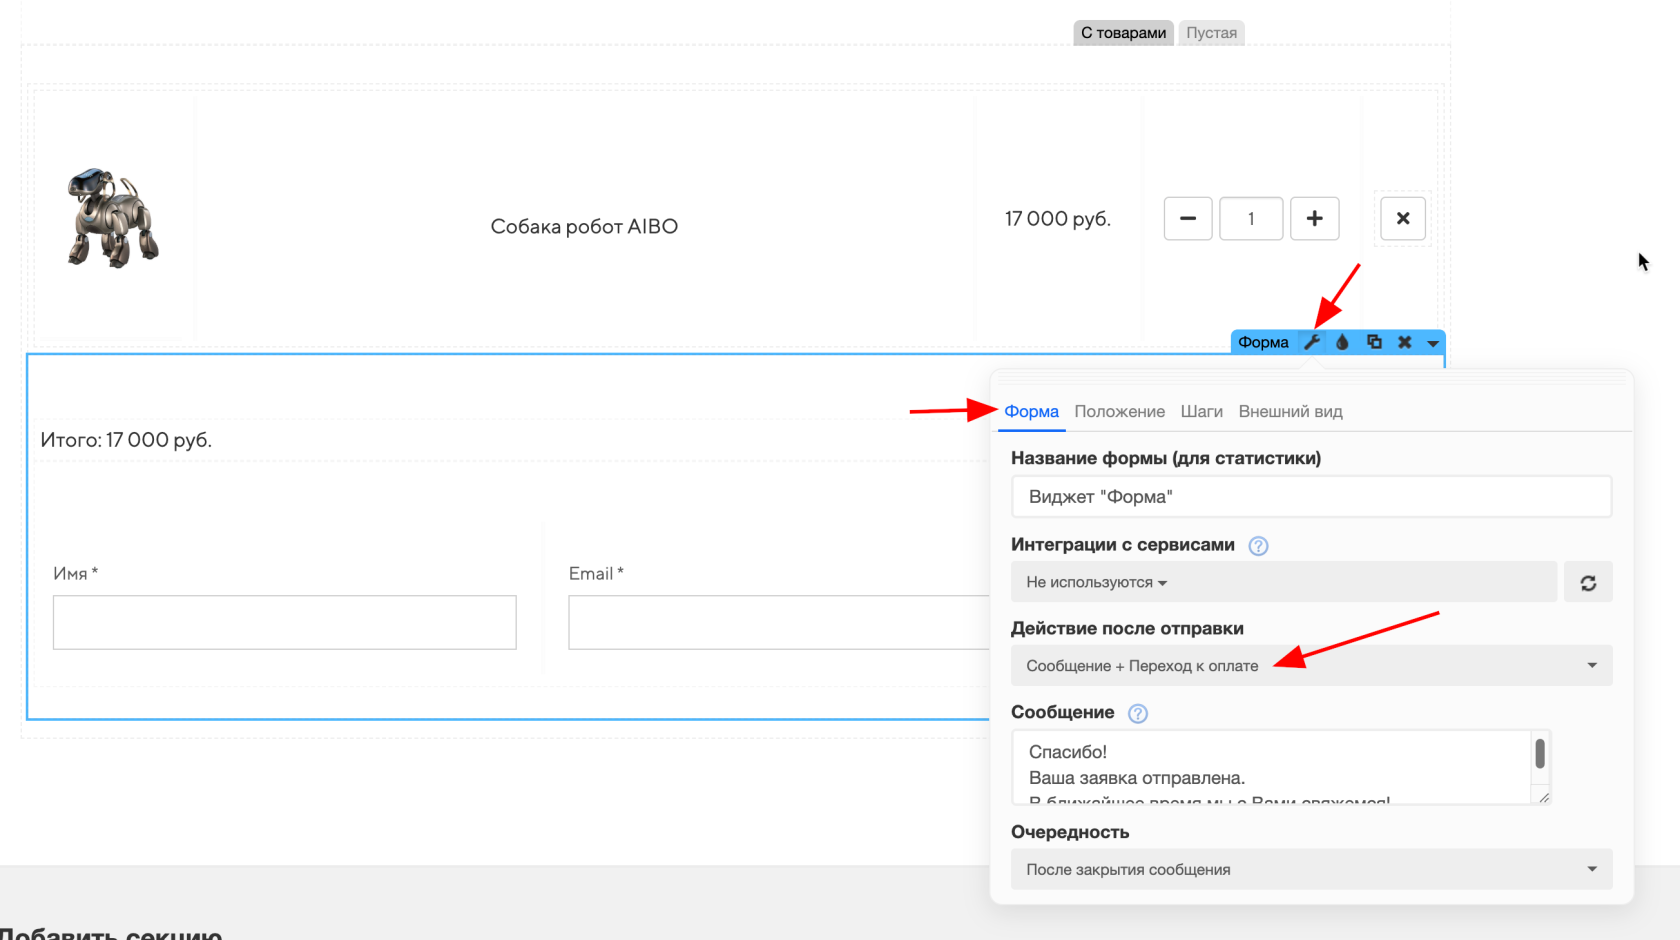Refresh integrations list icon
Viewport: 1680px width, 940px height.
(1588, 583)
